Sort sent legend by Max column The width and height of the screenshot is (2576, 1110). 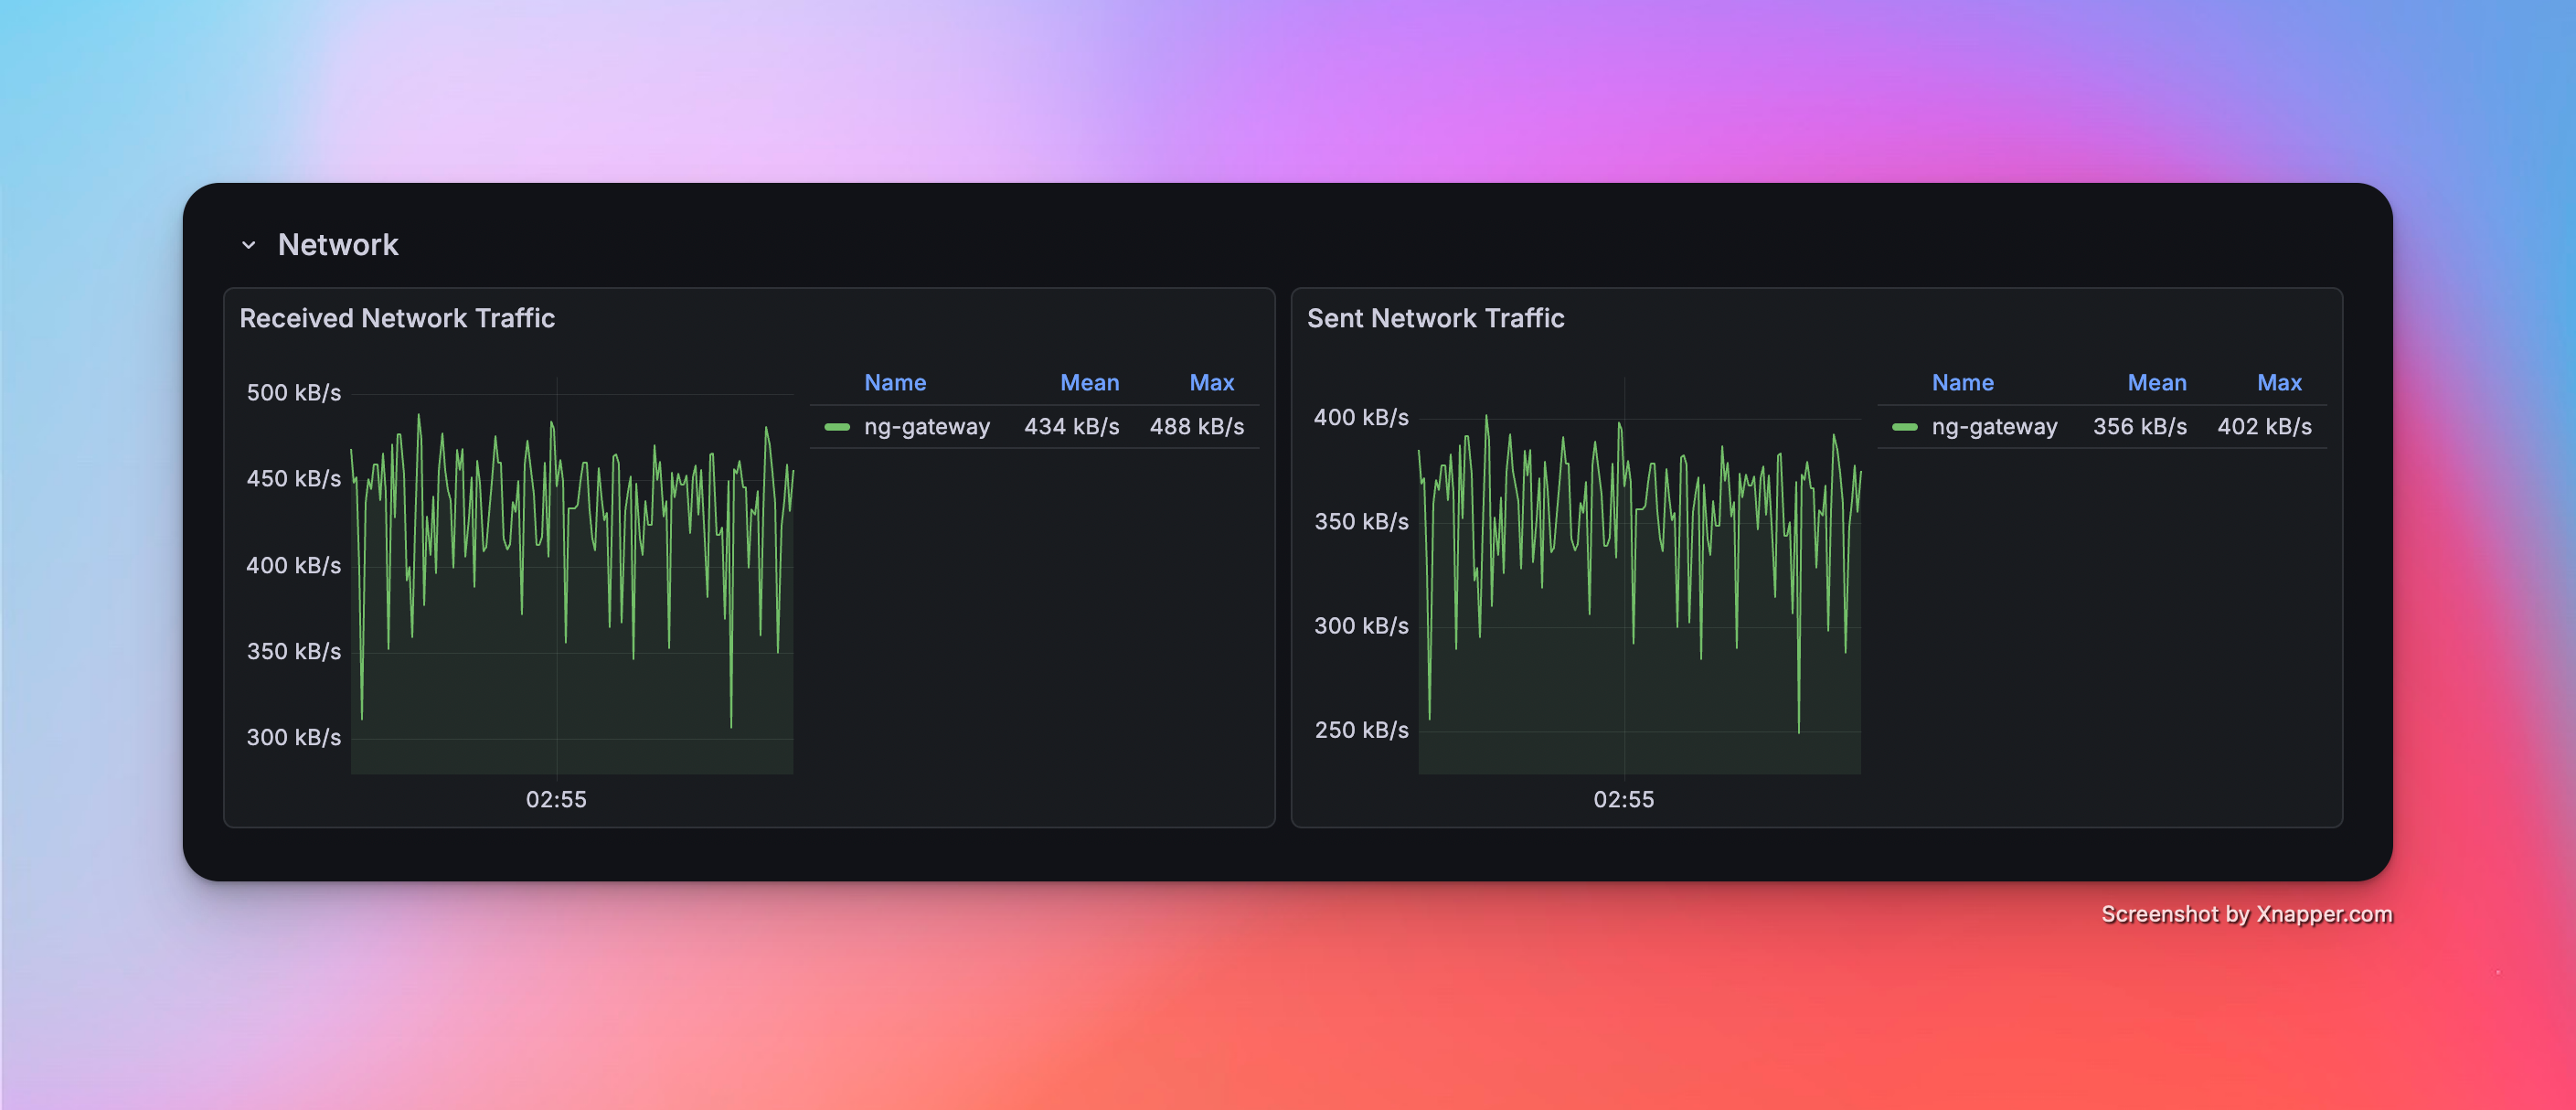[2278, 383]
